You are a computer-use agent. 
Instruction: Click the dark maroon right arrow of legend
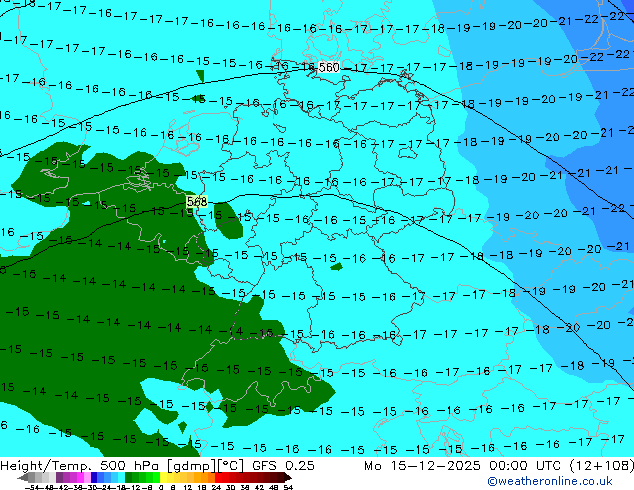tap(288, 478)
